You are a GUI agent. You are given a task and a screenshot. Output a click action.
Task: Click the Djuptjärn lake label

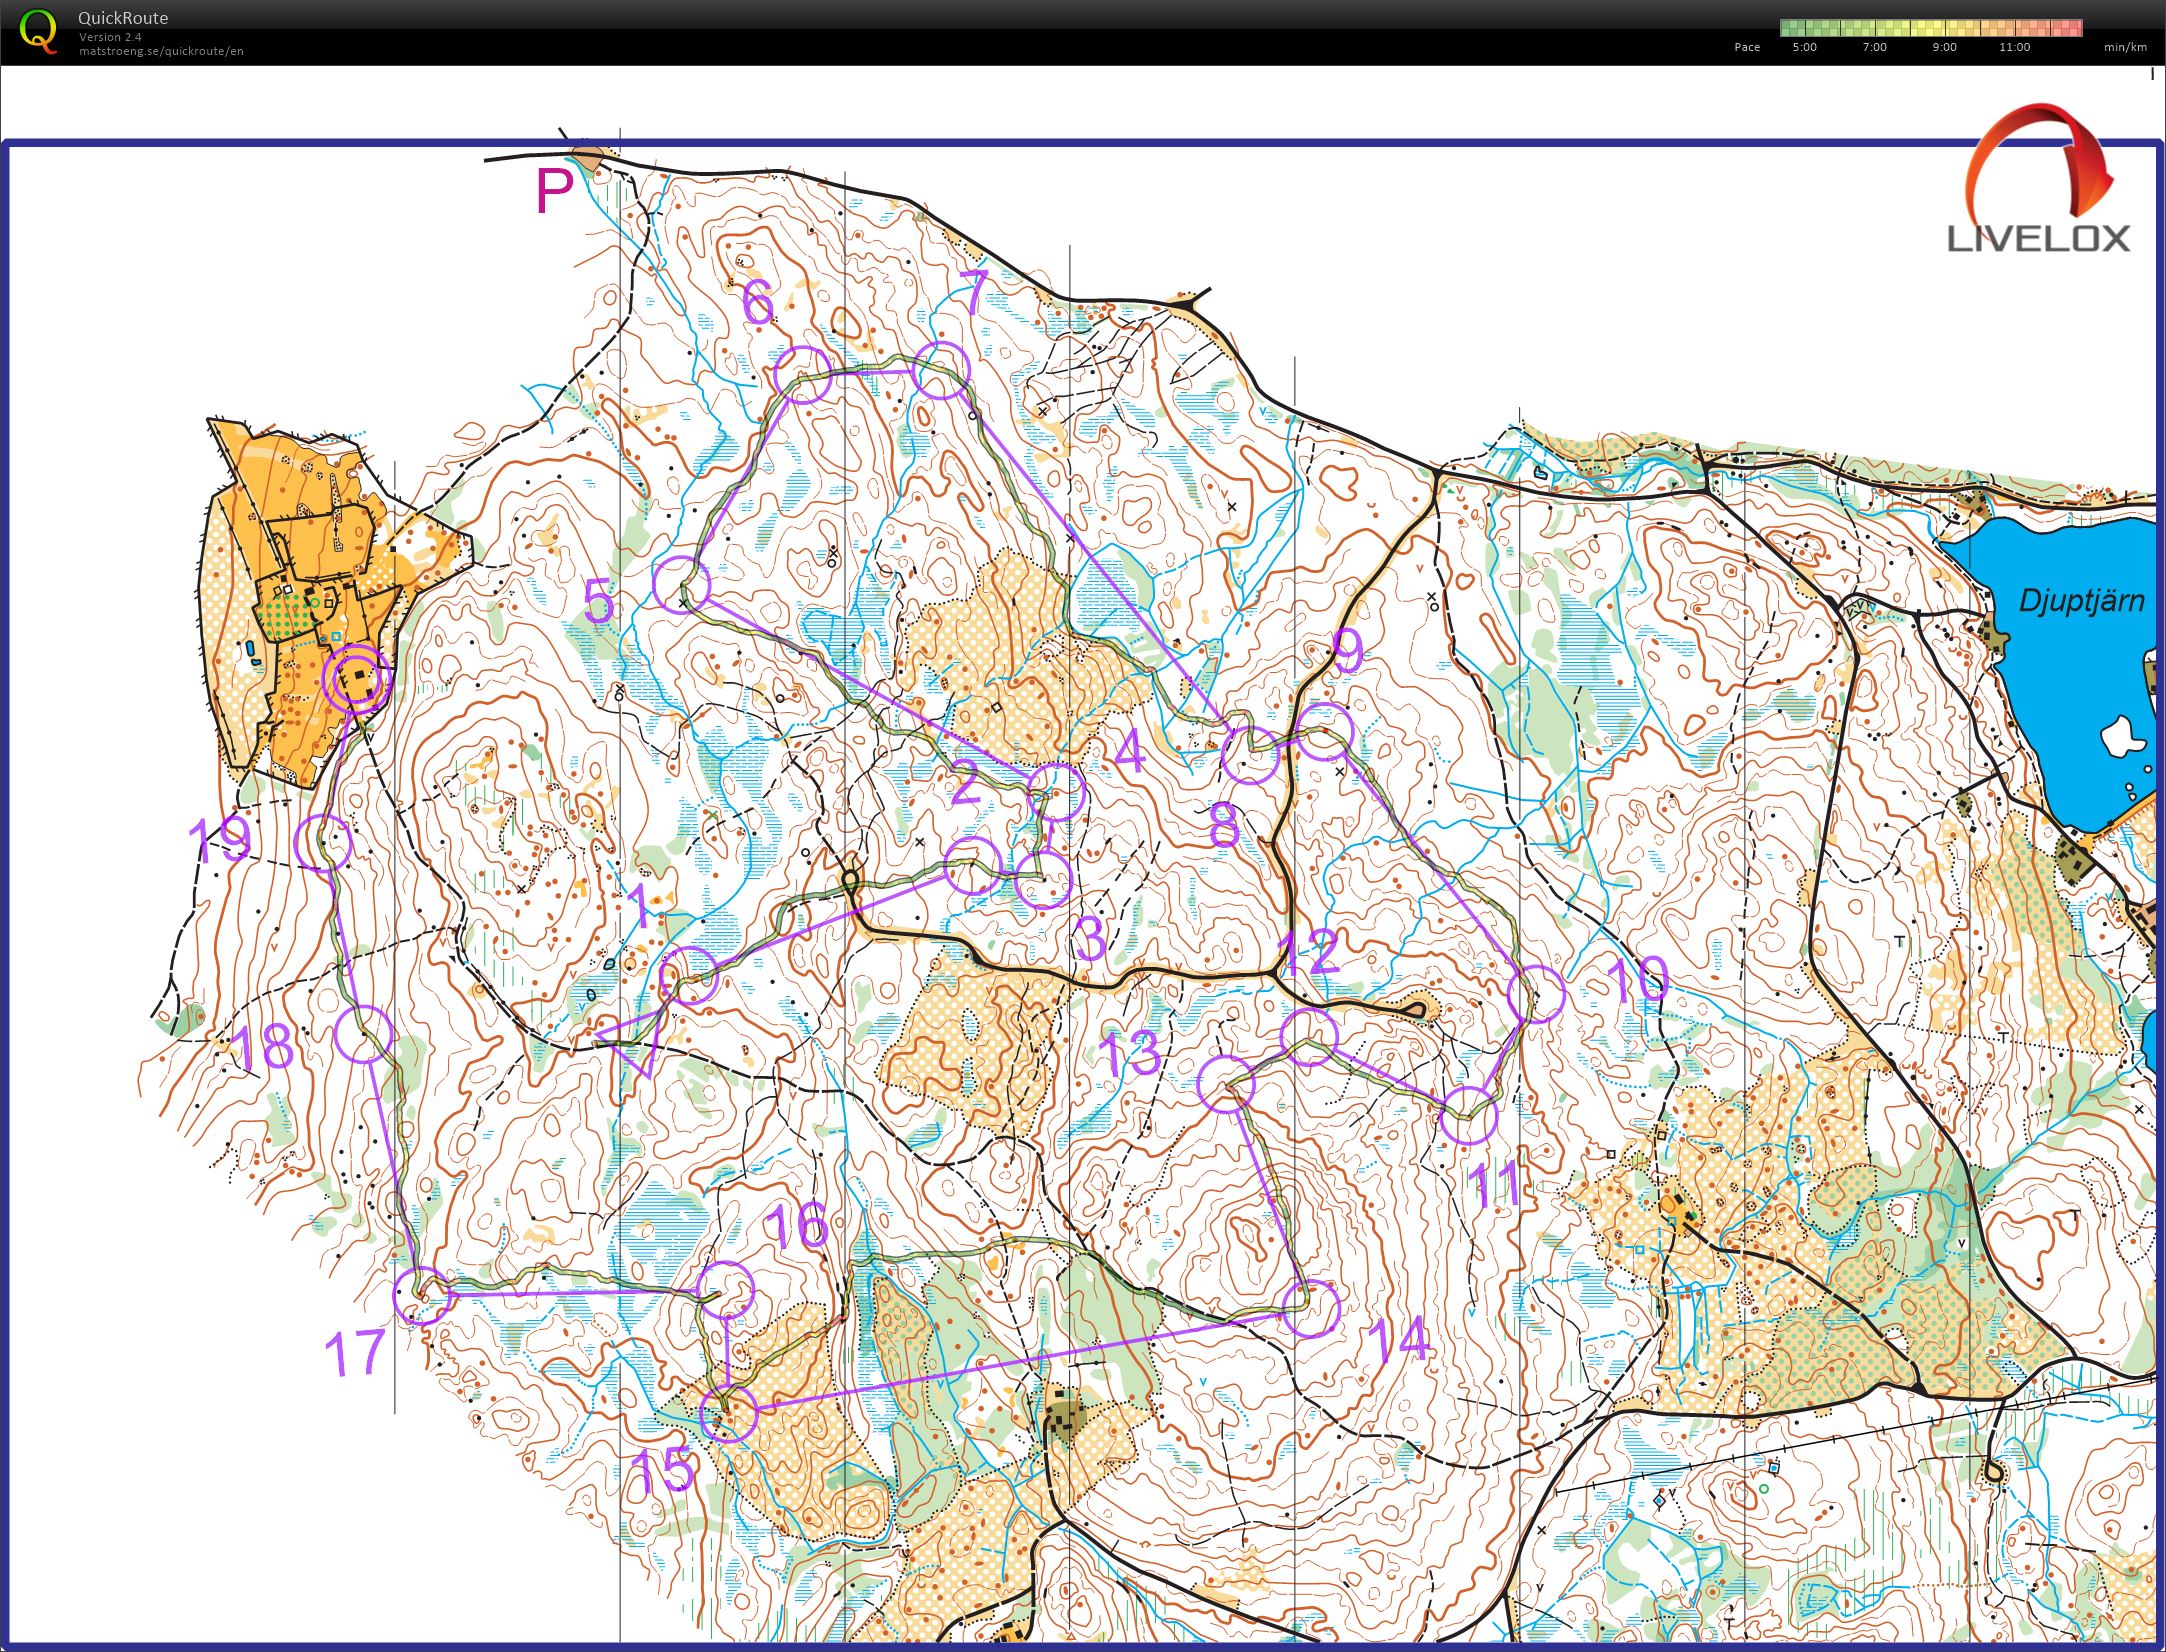pyautogui.click(x=2081, y=601)
